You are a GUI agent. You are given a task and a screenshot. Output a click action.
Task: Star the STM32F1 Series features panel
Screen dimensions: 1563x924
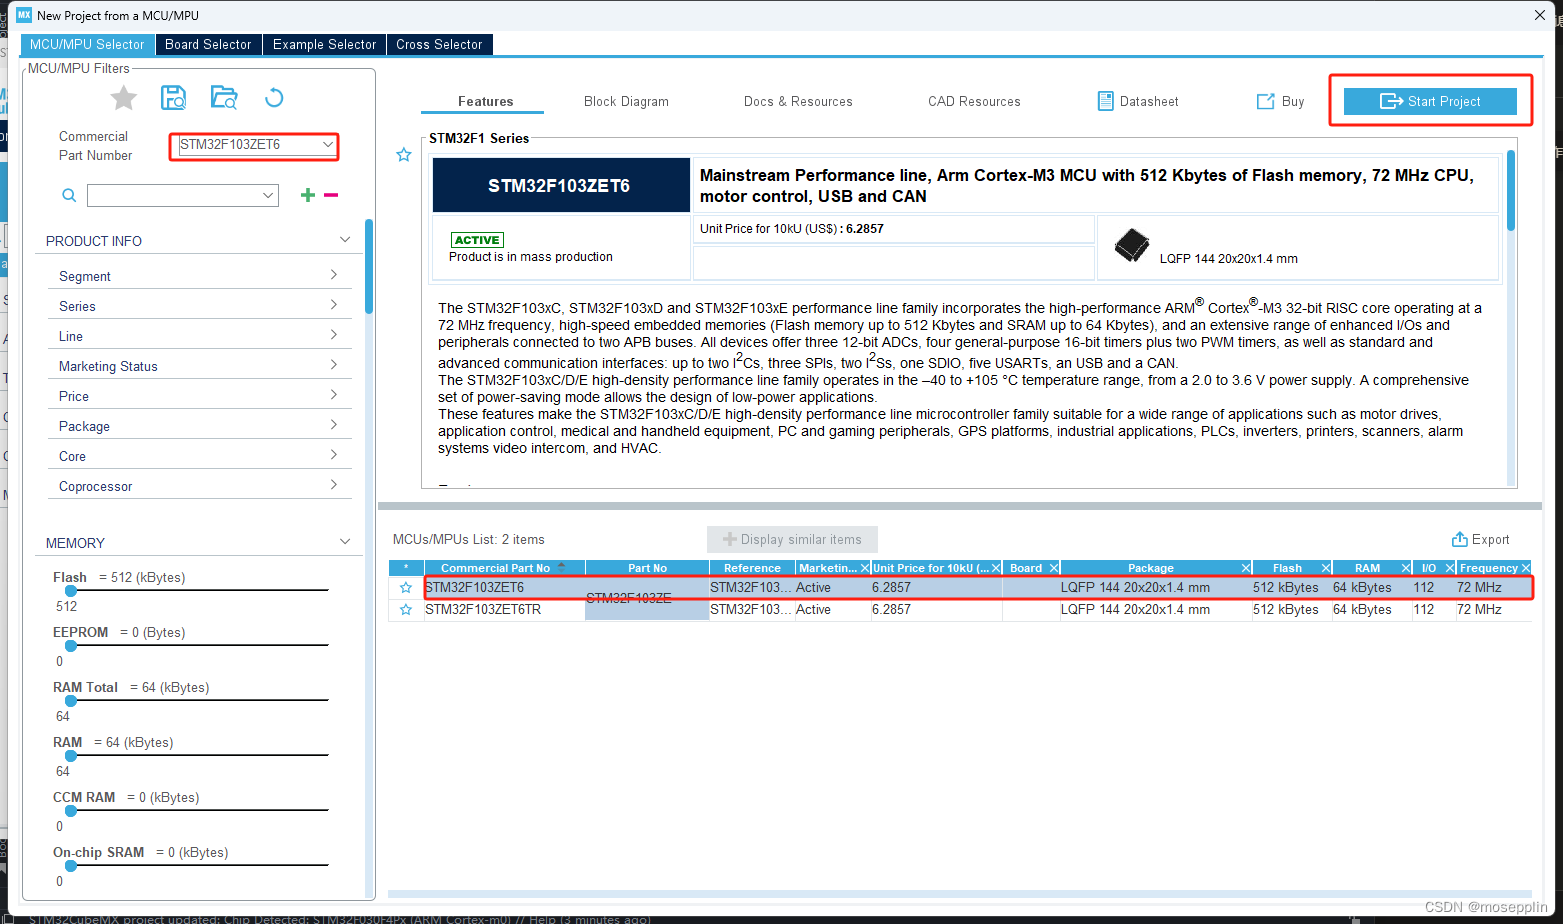click(x=404, y=155)
